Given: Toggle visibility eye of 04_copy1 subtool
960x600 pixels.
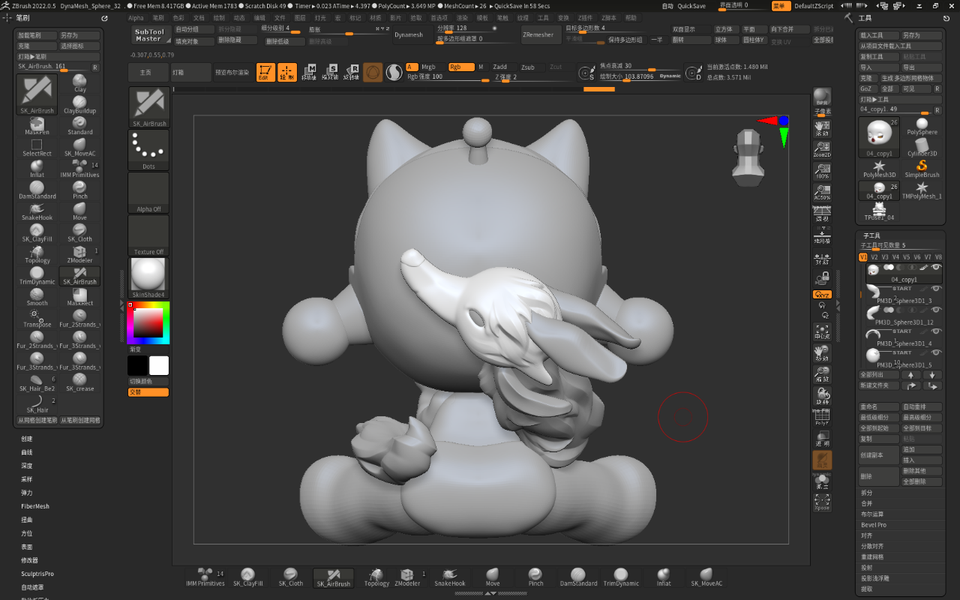Looking at the screenshot, I should pos(936,268).
